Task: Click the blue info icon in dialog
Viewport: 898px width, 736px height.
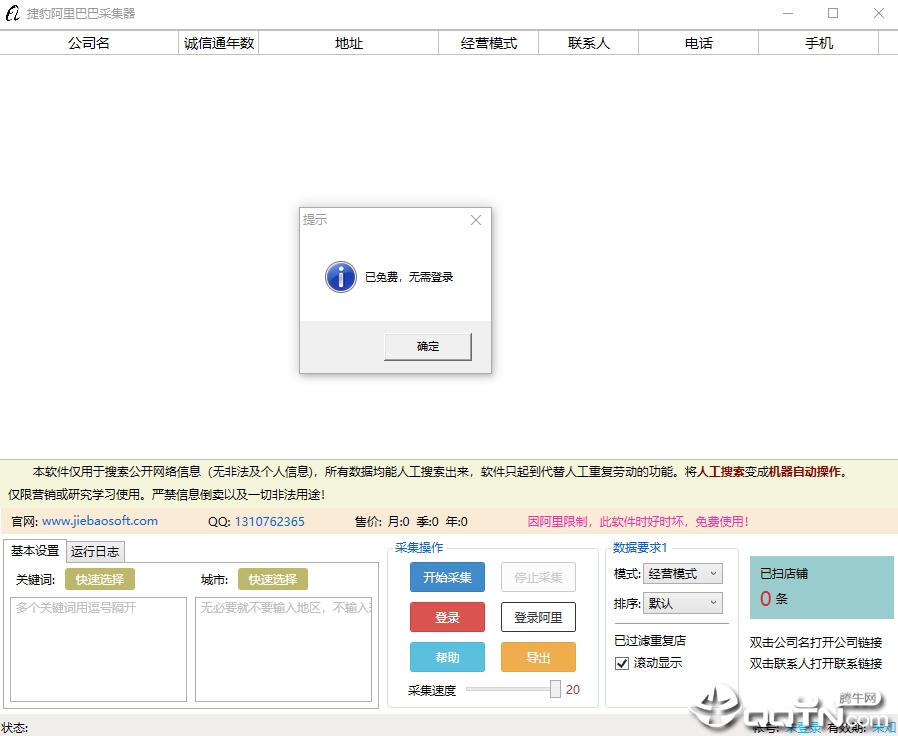Action: (341, 277)
